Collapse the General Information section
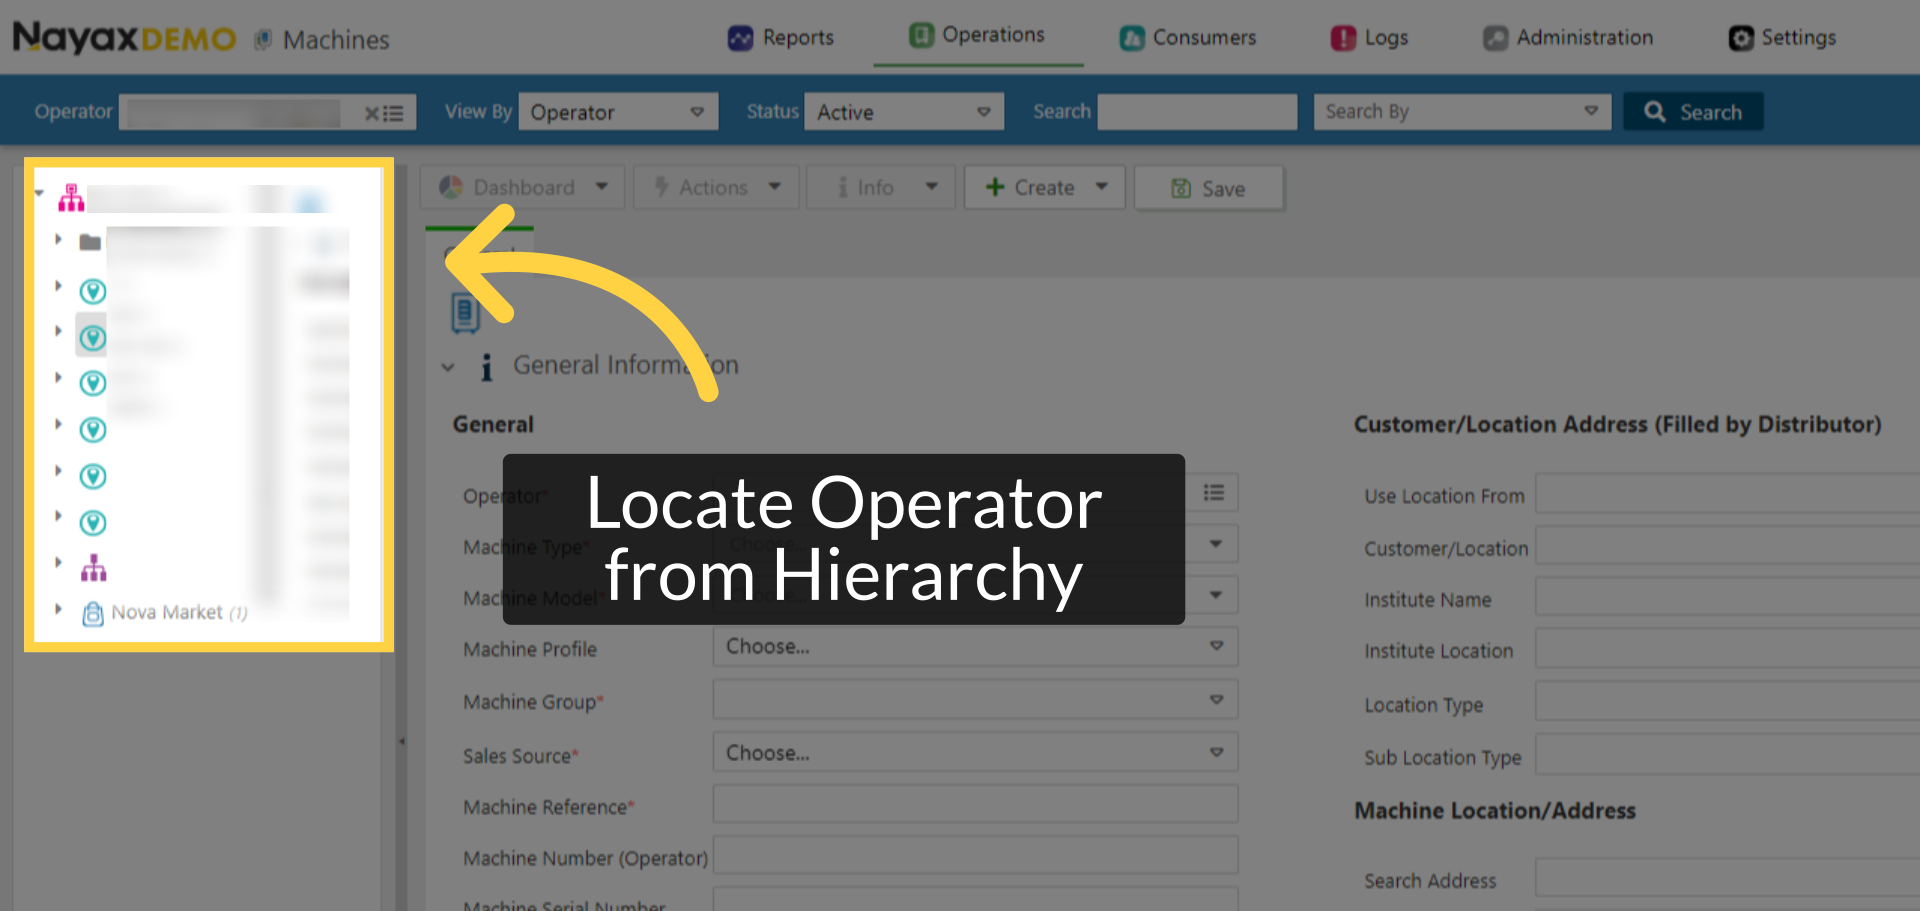Viewport: 1920px width, 911px height. (448, 367)
